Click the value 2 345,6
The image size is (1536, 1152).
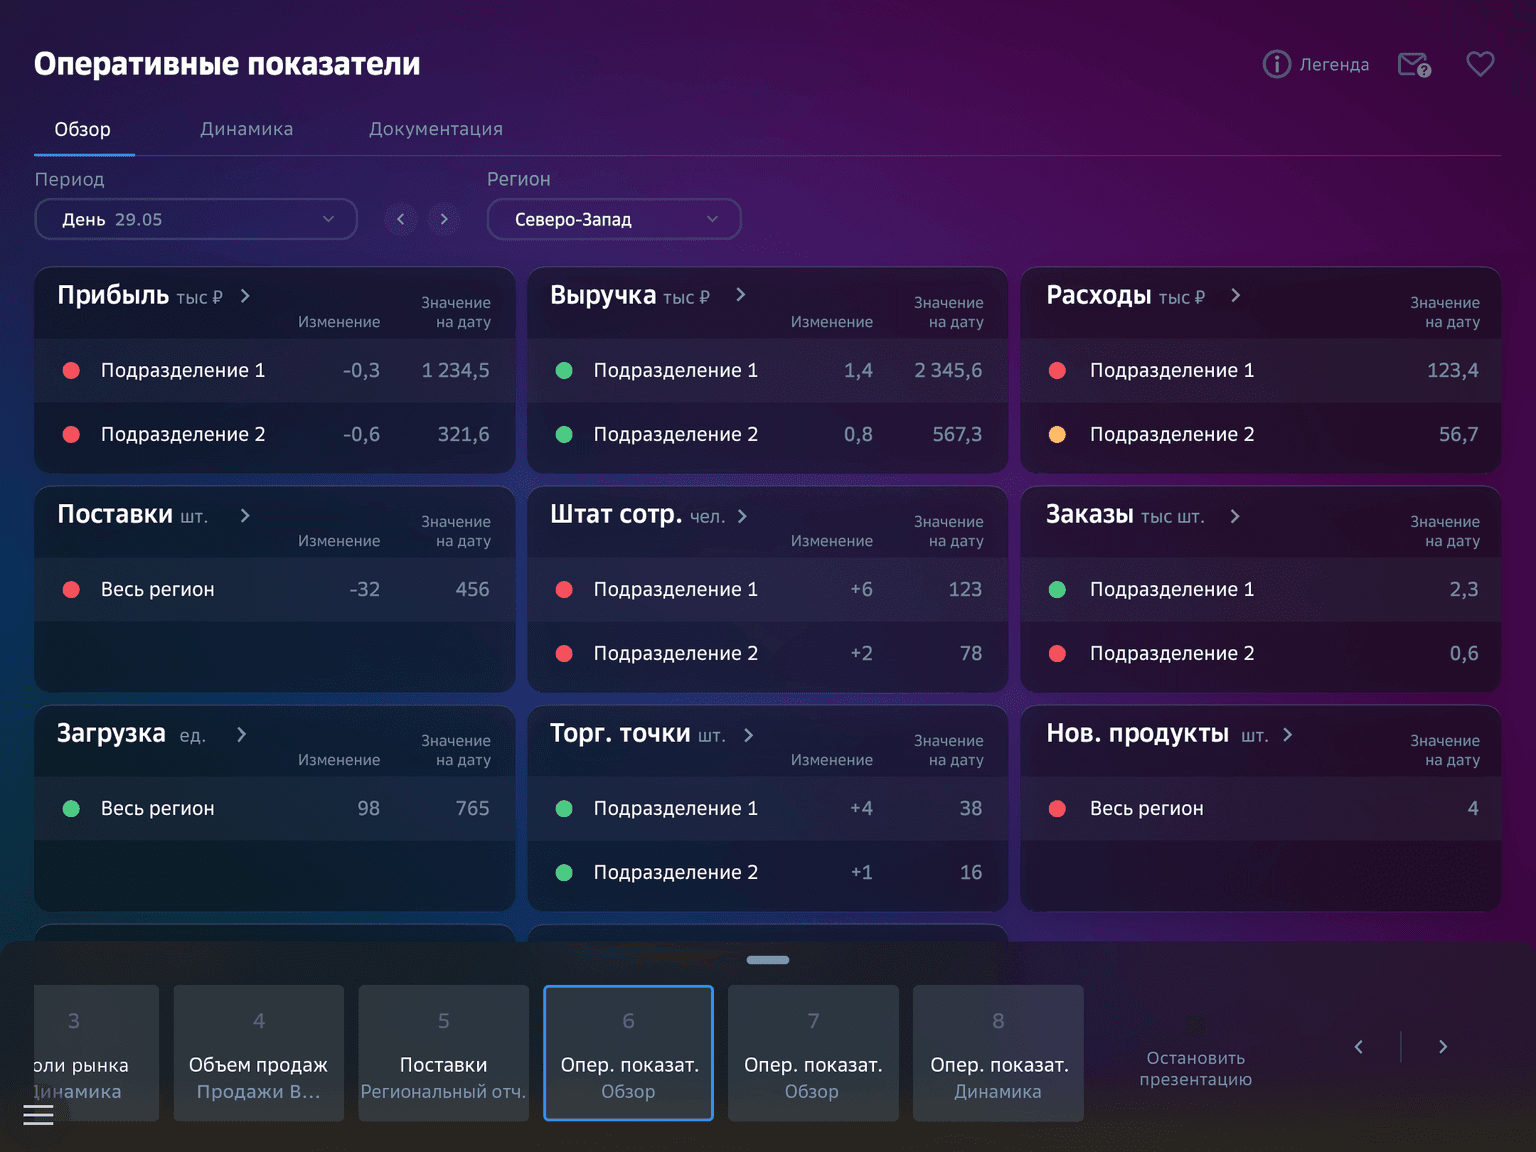coord(948,370)
